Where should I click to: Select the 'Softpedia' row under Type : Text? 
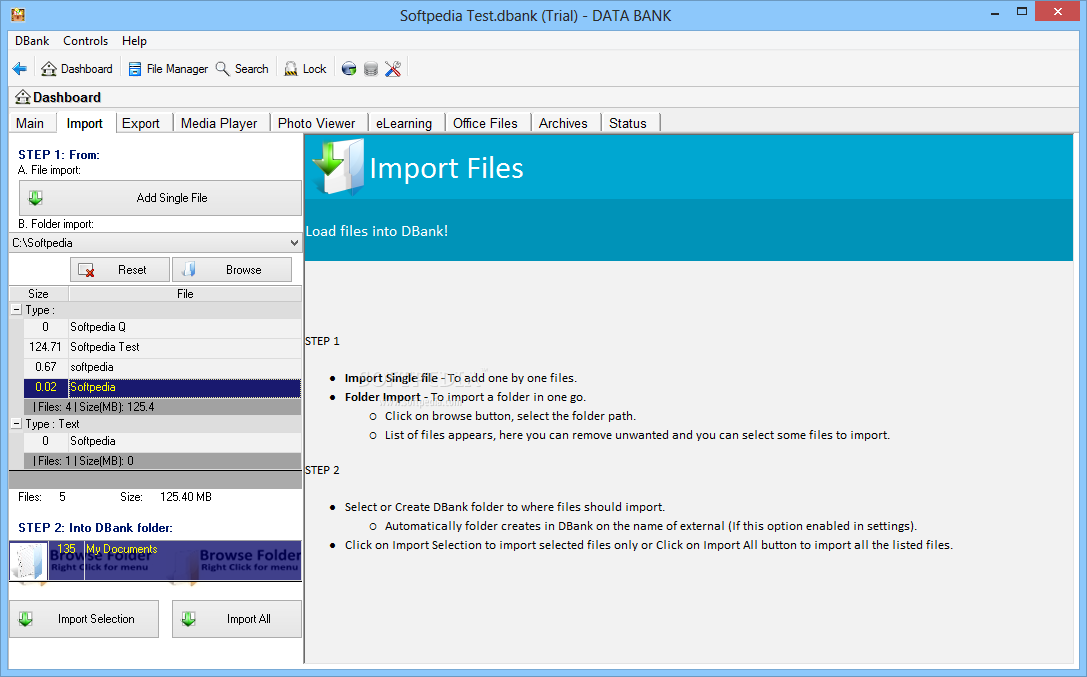[x=162, y=441]
